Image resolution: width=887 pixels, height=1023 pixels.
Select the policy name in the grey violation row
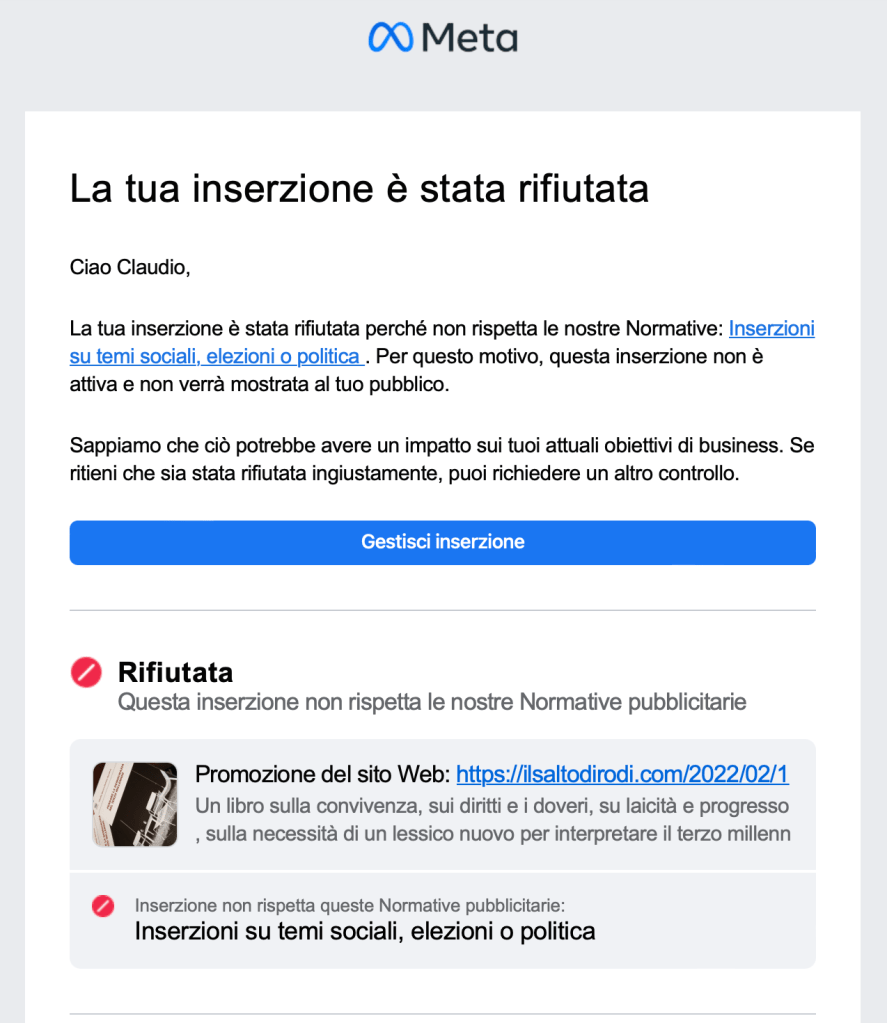point(365,932)
